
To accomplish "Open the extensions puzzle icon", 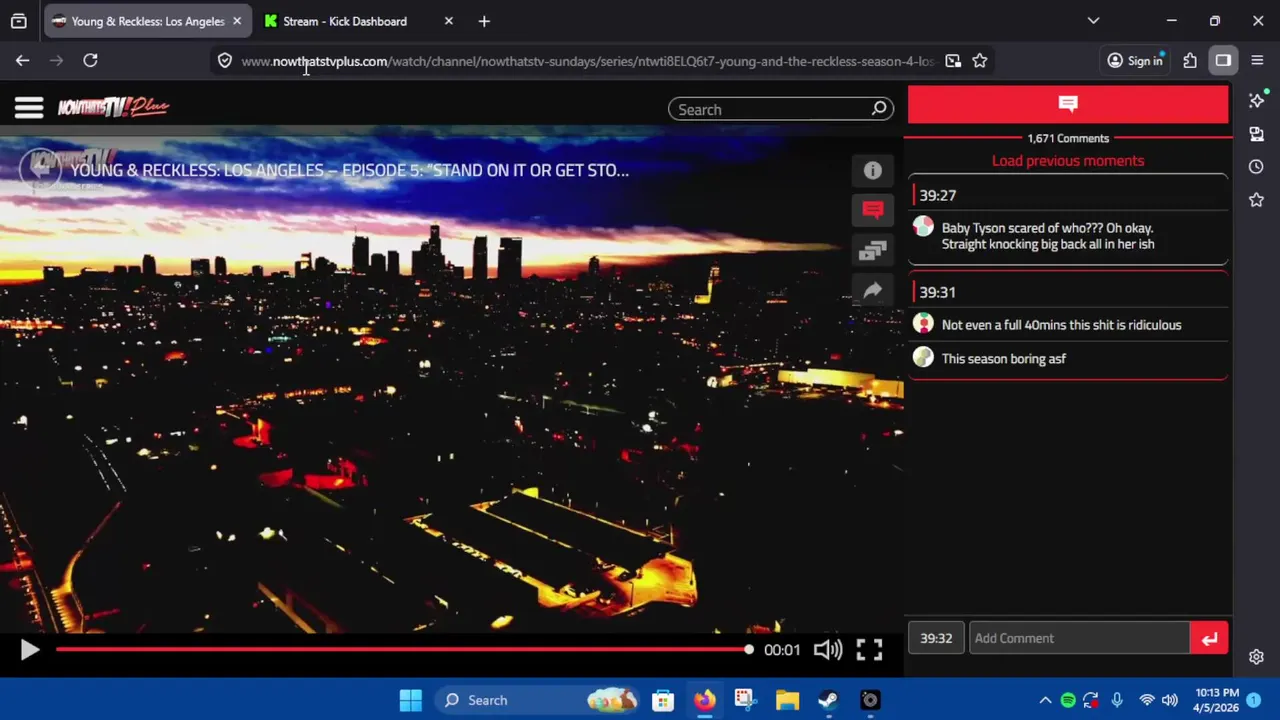I will [1190, 61].
